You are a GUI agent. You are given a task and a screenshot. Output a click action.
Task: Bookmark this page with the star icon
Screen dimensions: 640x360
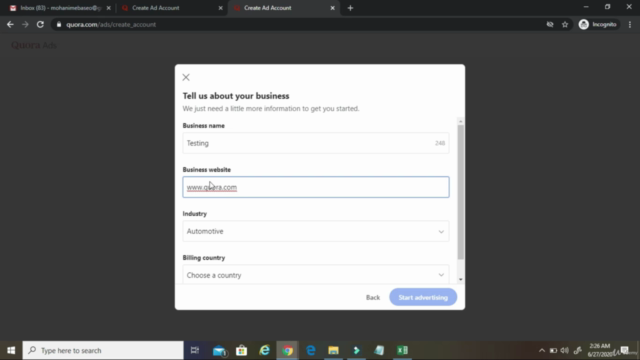(565, 24)
